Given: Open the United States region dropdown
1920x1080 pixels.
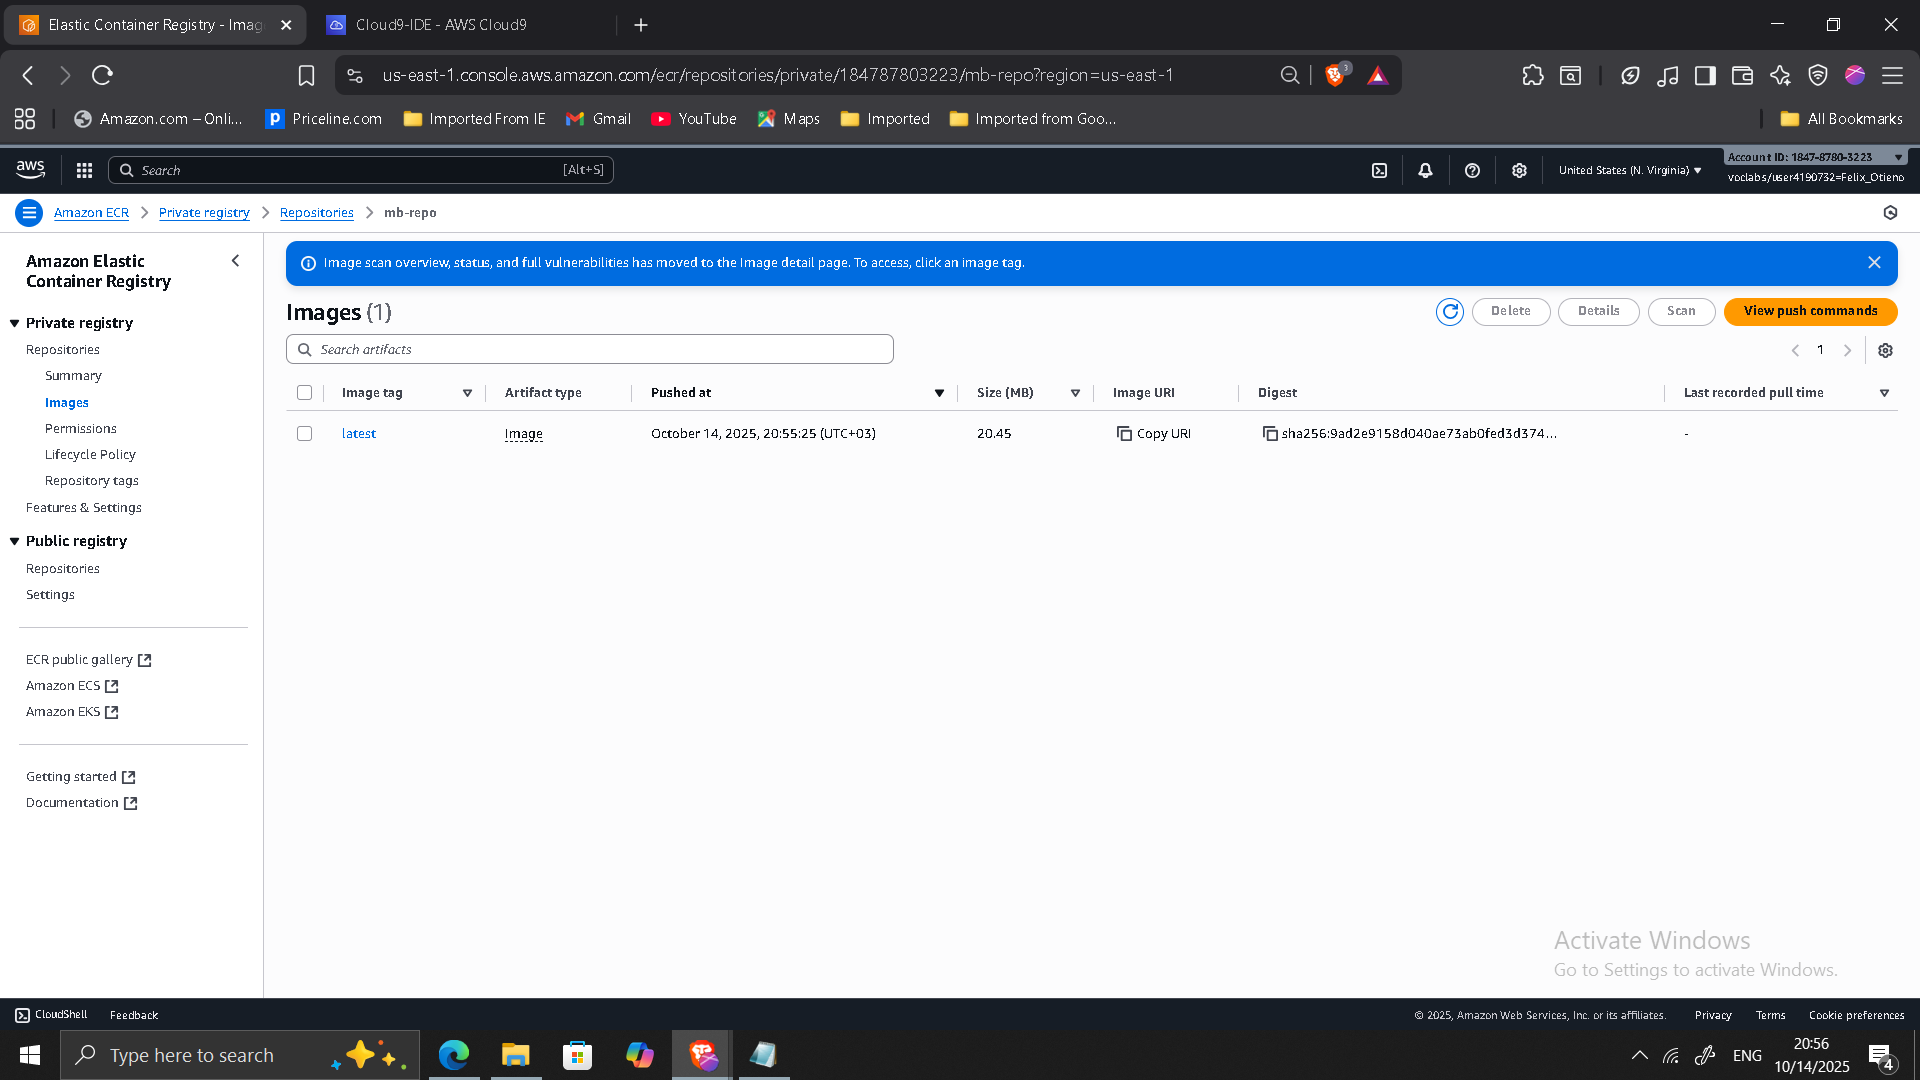Looking at the screenshot, I should click(1628, 170).
